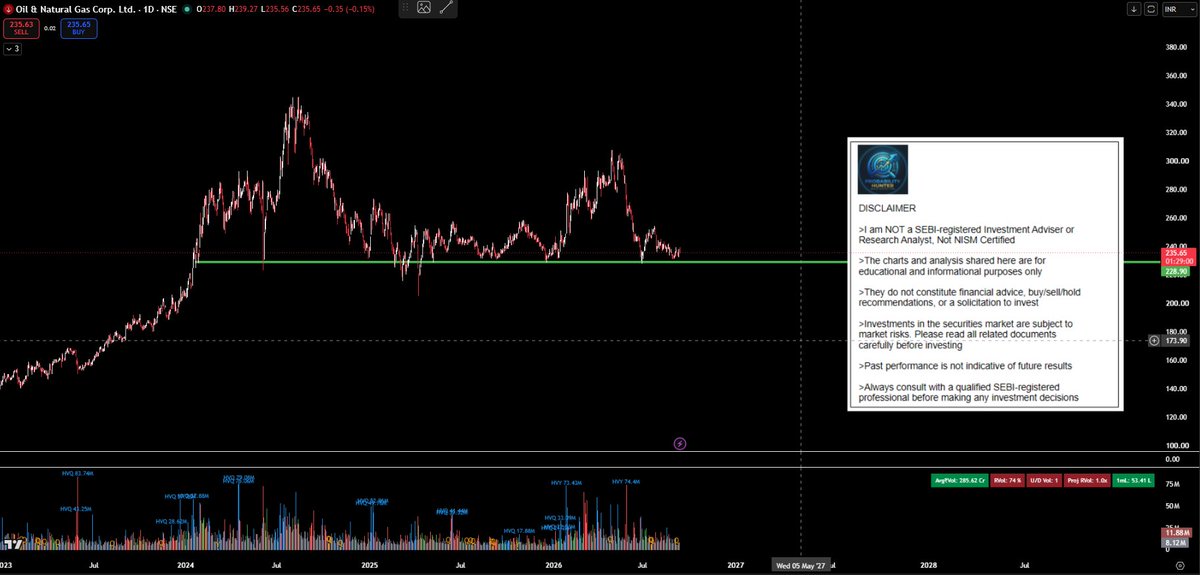1200x575 pixels.
Task: Click the ONGC symbol logo icon
Action: 7,8
